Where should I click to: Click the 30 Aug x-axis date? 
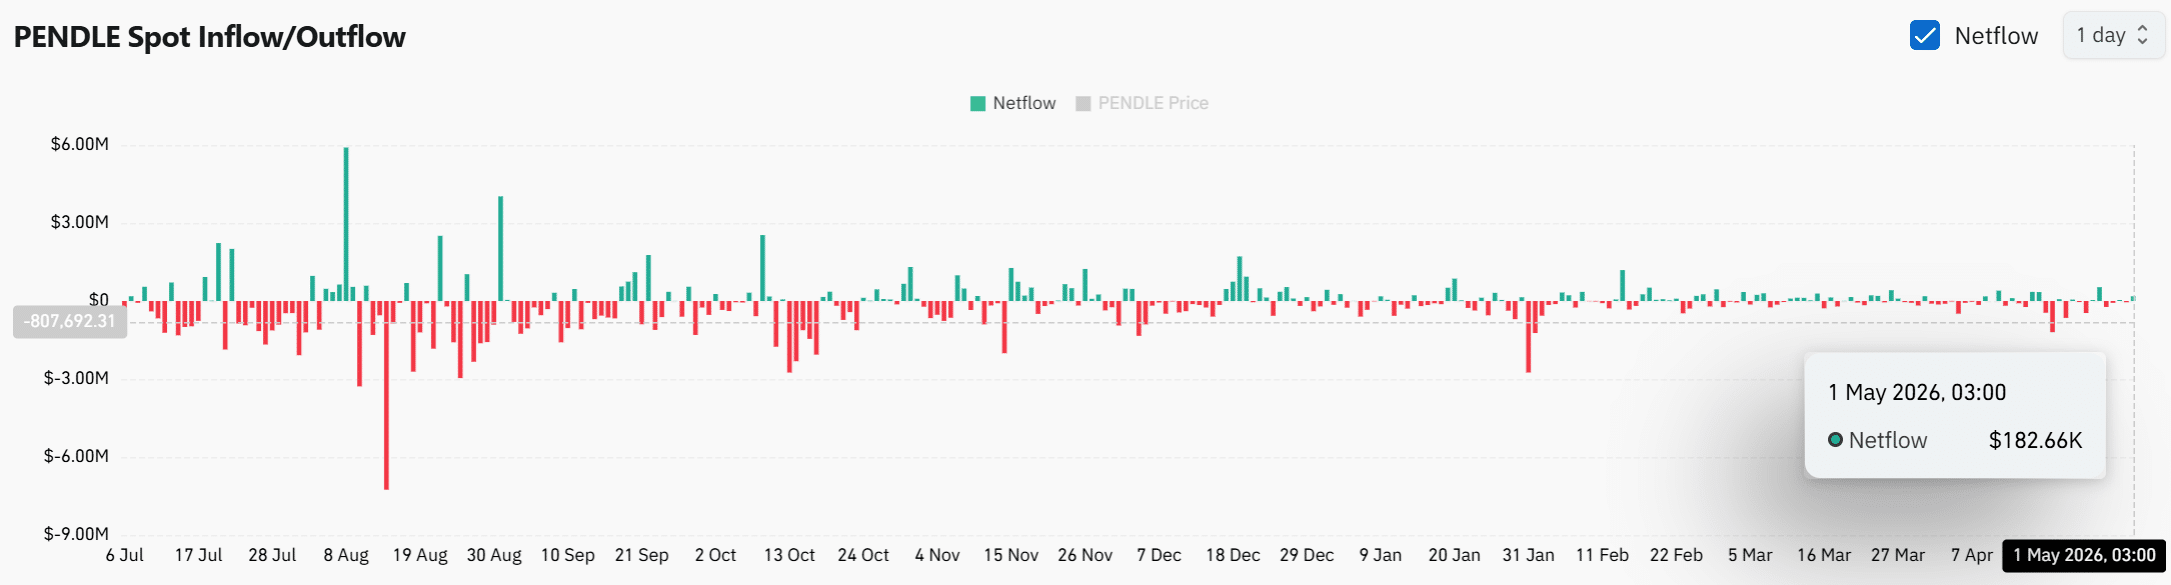[x=494, y=555]
